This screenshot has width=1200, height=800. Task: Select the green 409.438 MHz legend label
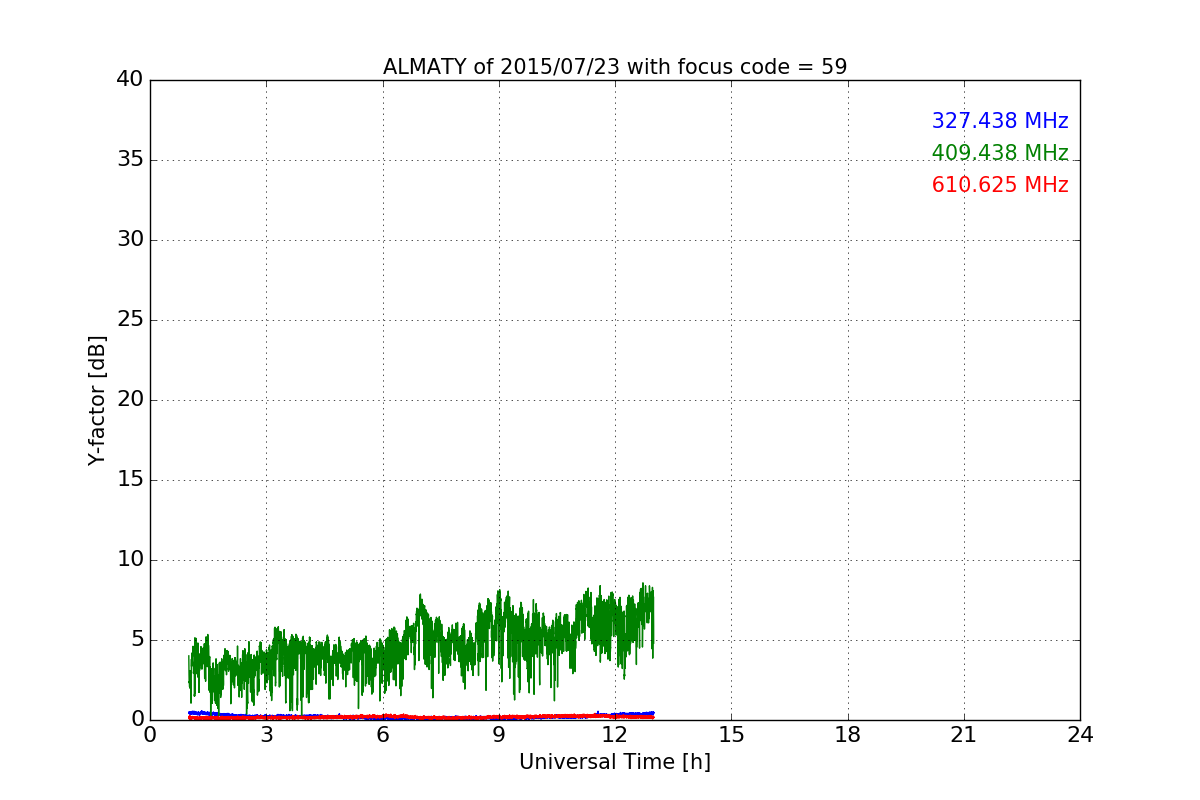pyautogui.click(x=1000, y=153)
